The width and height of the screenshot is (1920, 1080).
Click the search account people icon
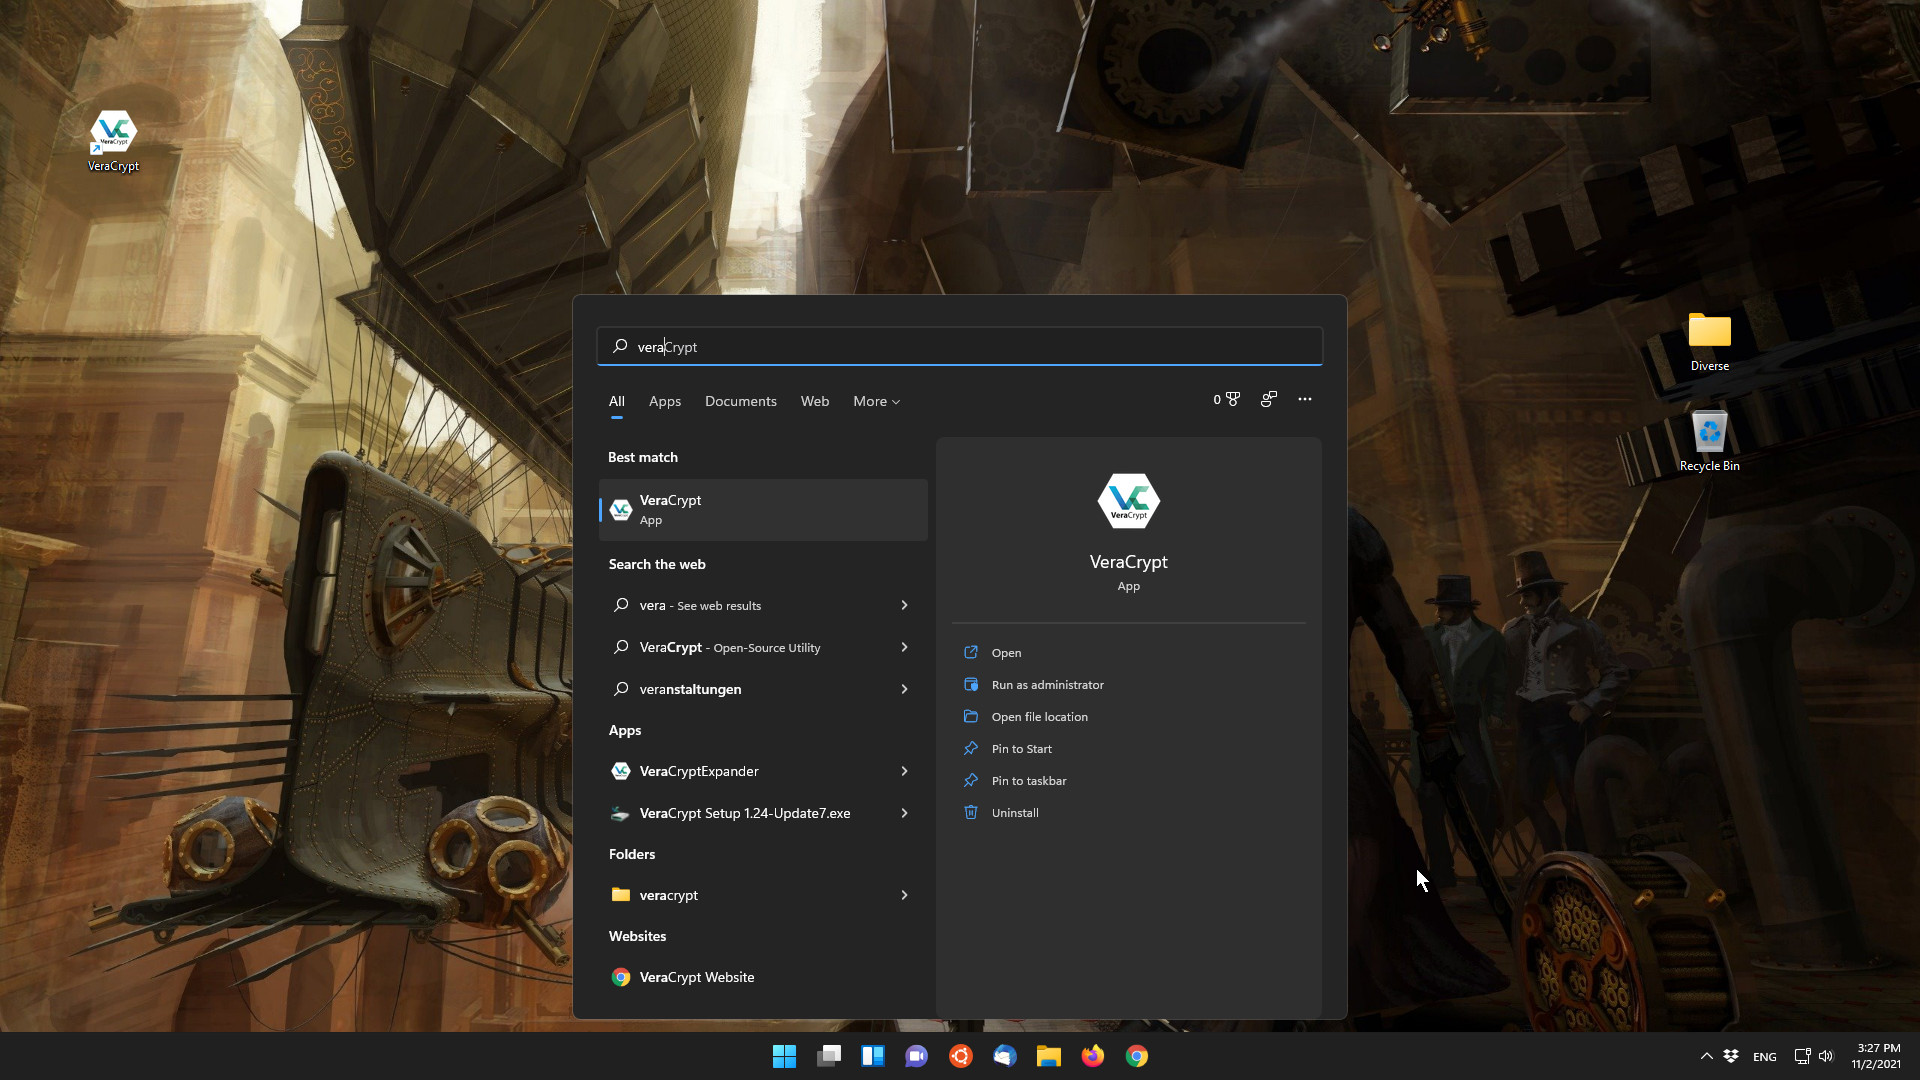(x=1269, y=399)
